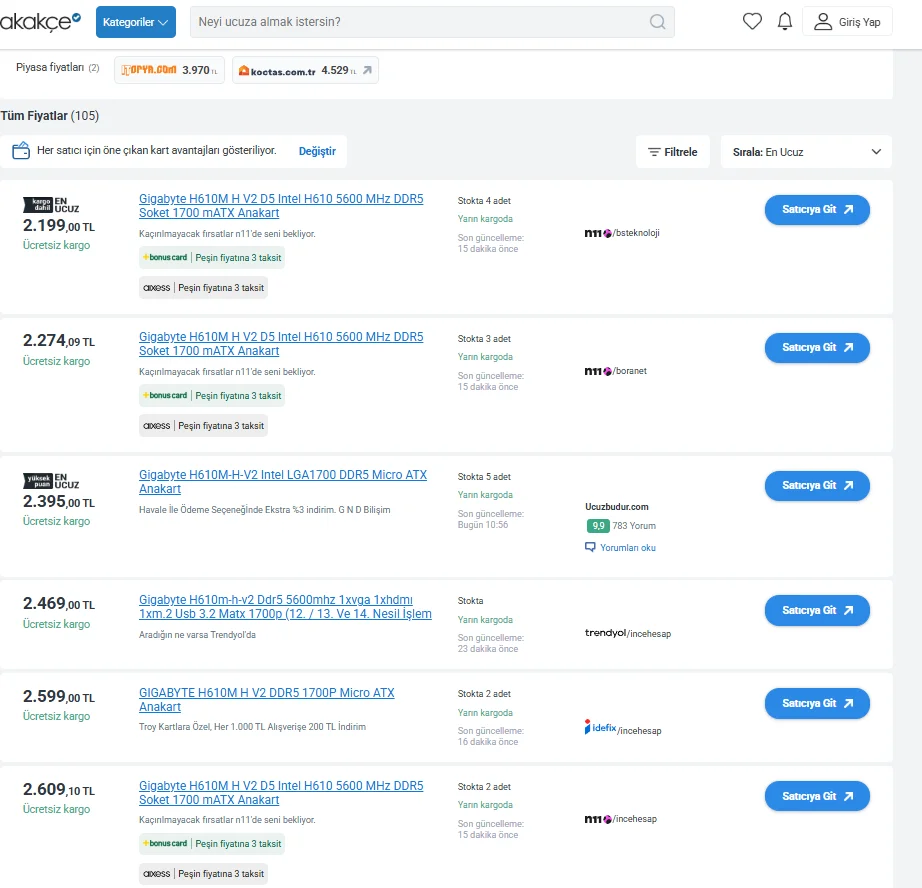Click the 2.469,00 TL price
Viewport: 922px width, 888px height.
(x=59, y=603)
